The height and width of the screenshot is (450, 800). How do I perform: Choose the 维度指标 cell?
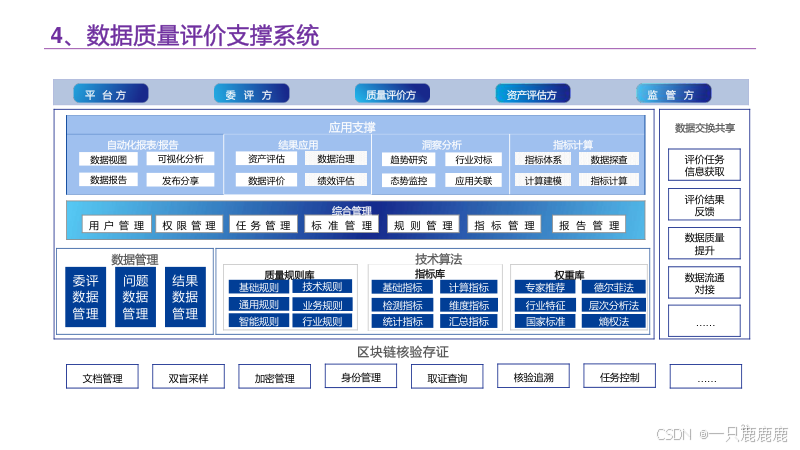coord(468,305)
